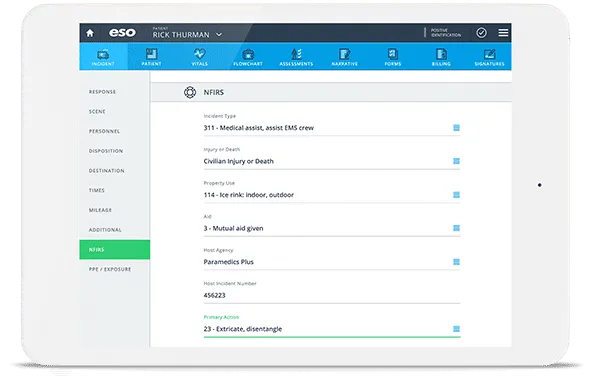Click the NFIRS section header text
Viewport: 602px width, 376px height.
pos(213,93)
